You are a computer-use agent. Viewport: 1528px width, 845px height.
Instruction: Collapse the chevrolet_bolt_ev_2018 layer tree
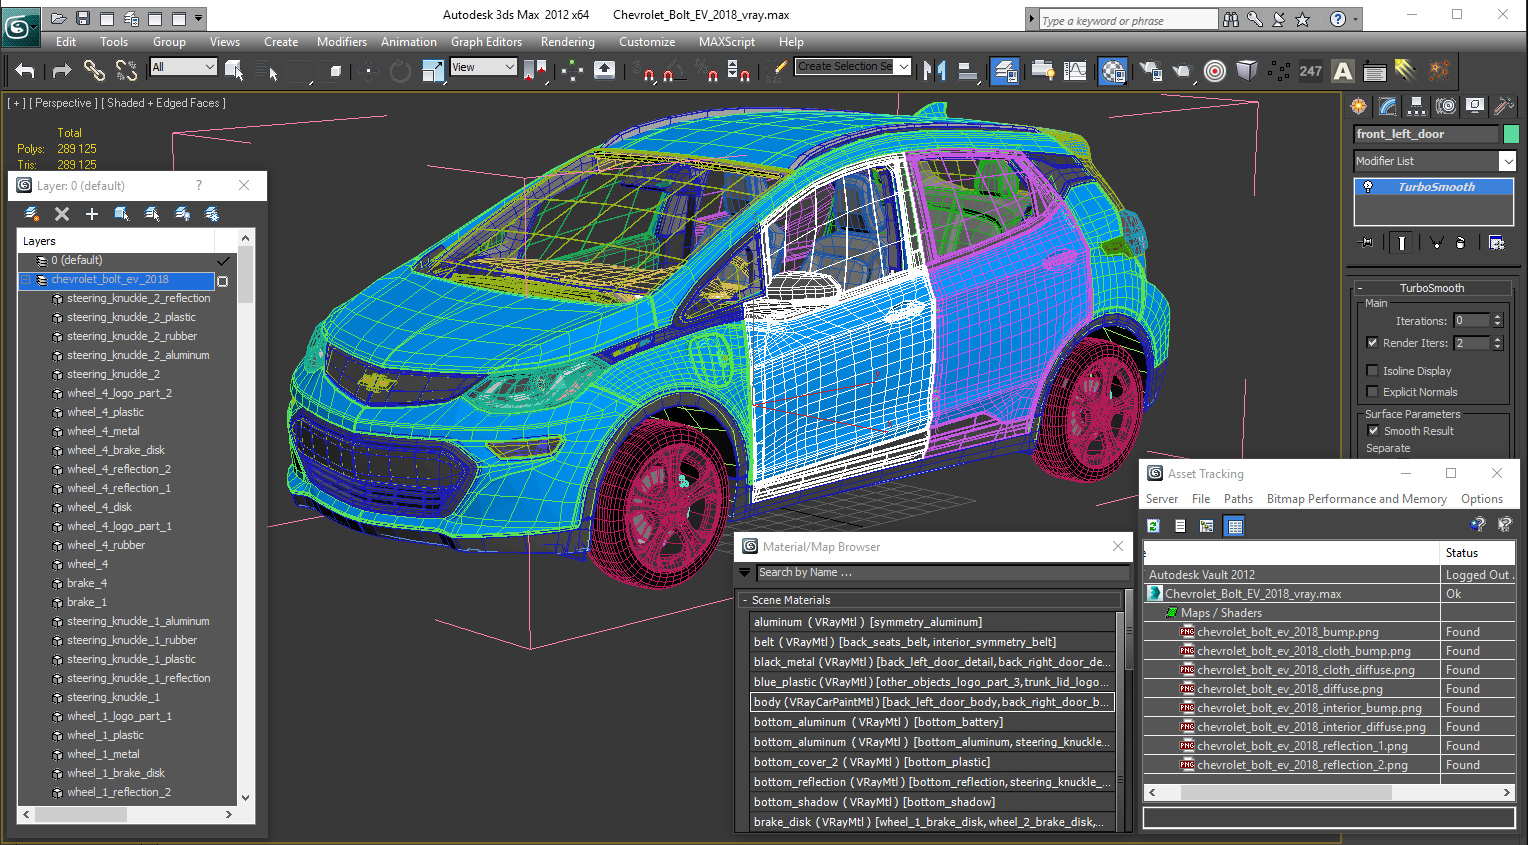[x=26, y=280]
